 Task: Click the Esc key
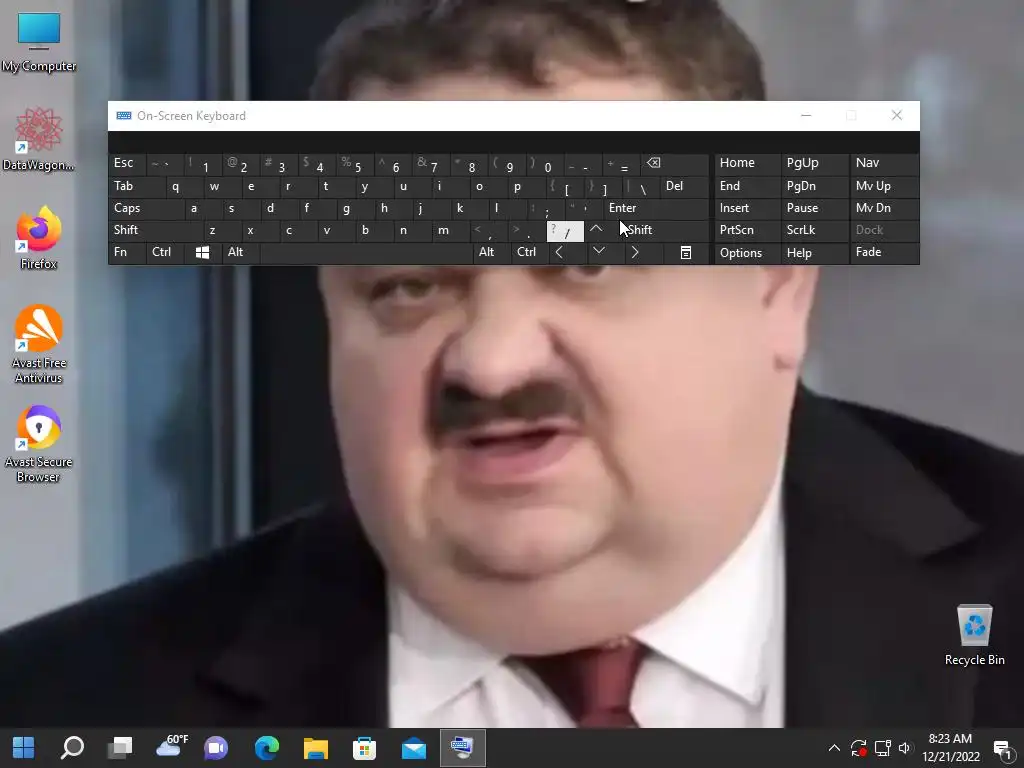(127, 163)
